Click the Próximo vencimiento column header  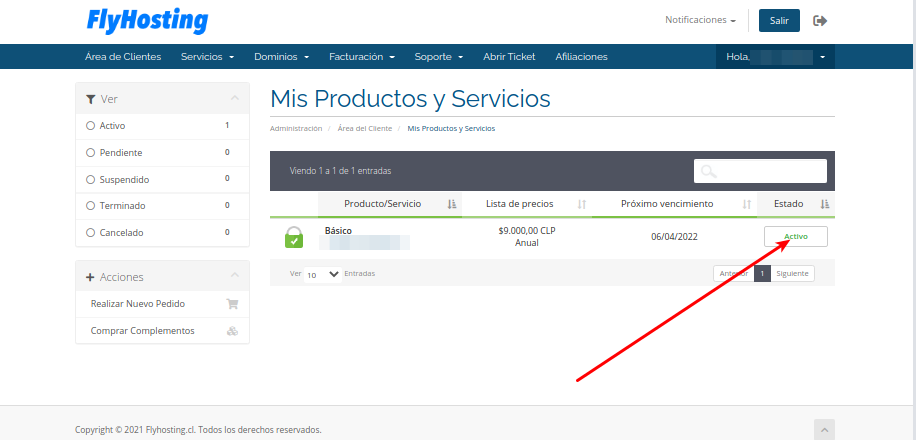click(x=674, y=204)
